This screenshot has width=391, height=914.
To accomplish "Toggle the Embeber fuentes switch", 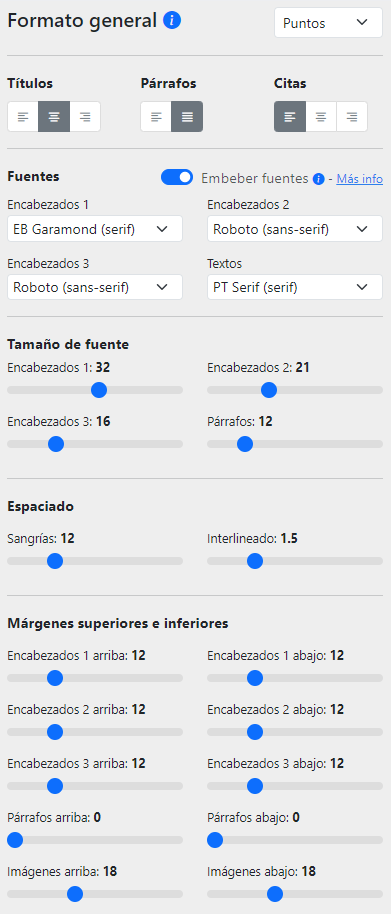I will (177, 178).
